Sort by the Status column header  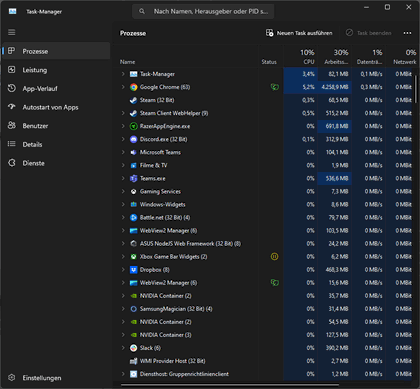pos(271,56)
